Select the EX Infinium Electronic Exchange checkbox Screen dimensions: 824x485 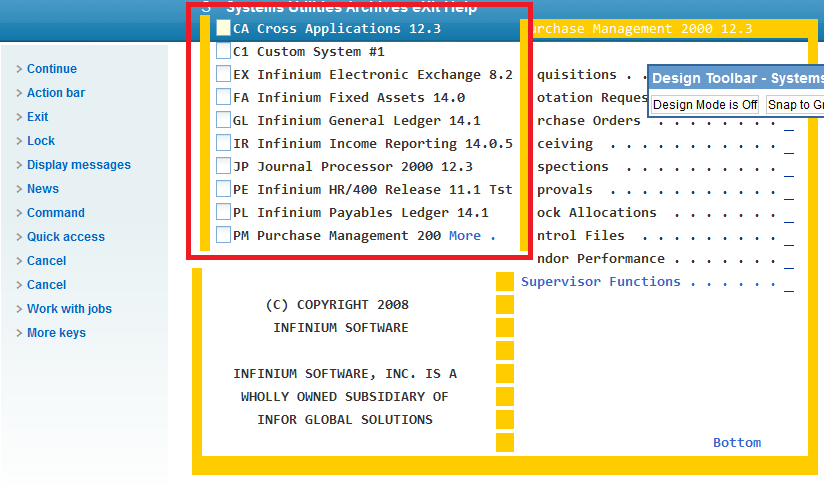tap(223, 74)
